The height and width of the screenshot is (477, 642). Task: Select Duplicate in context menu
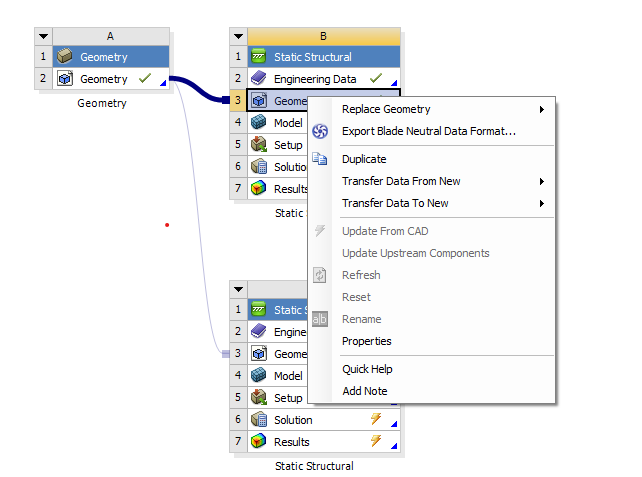[x=432, y=159]
